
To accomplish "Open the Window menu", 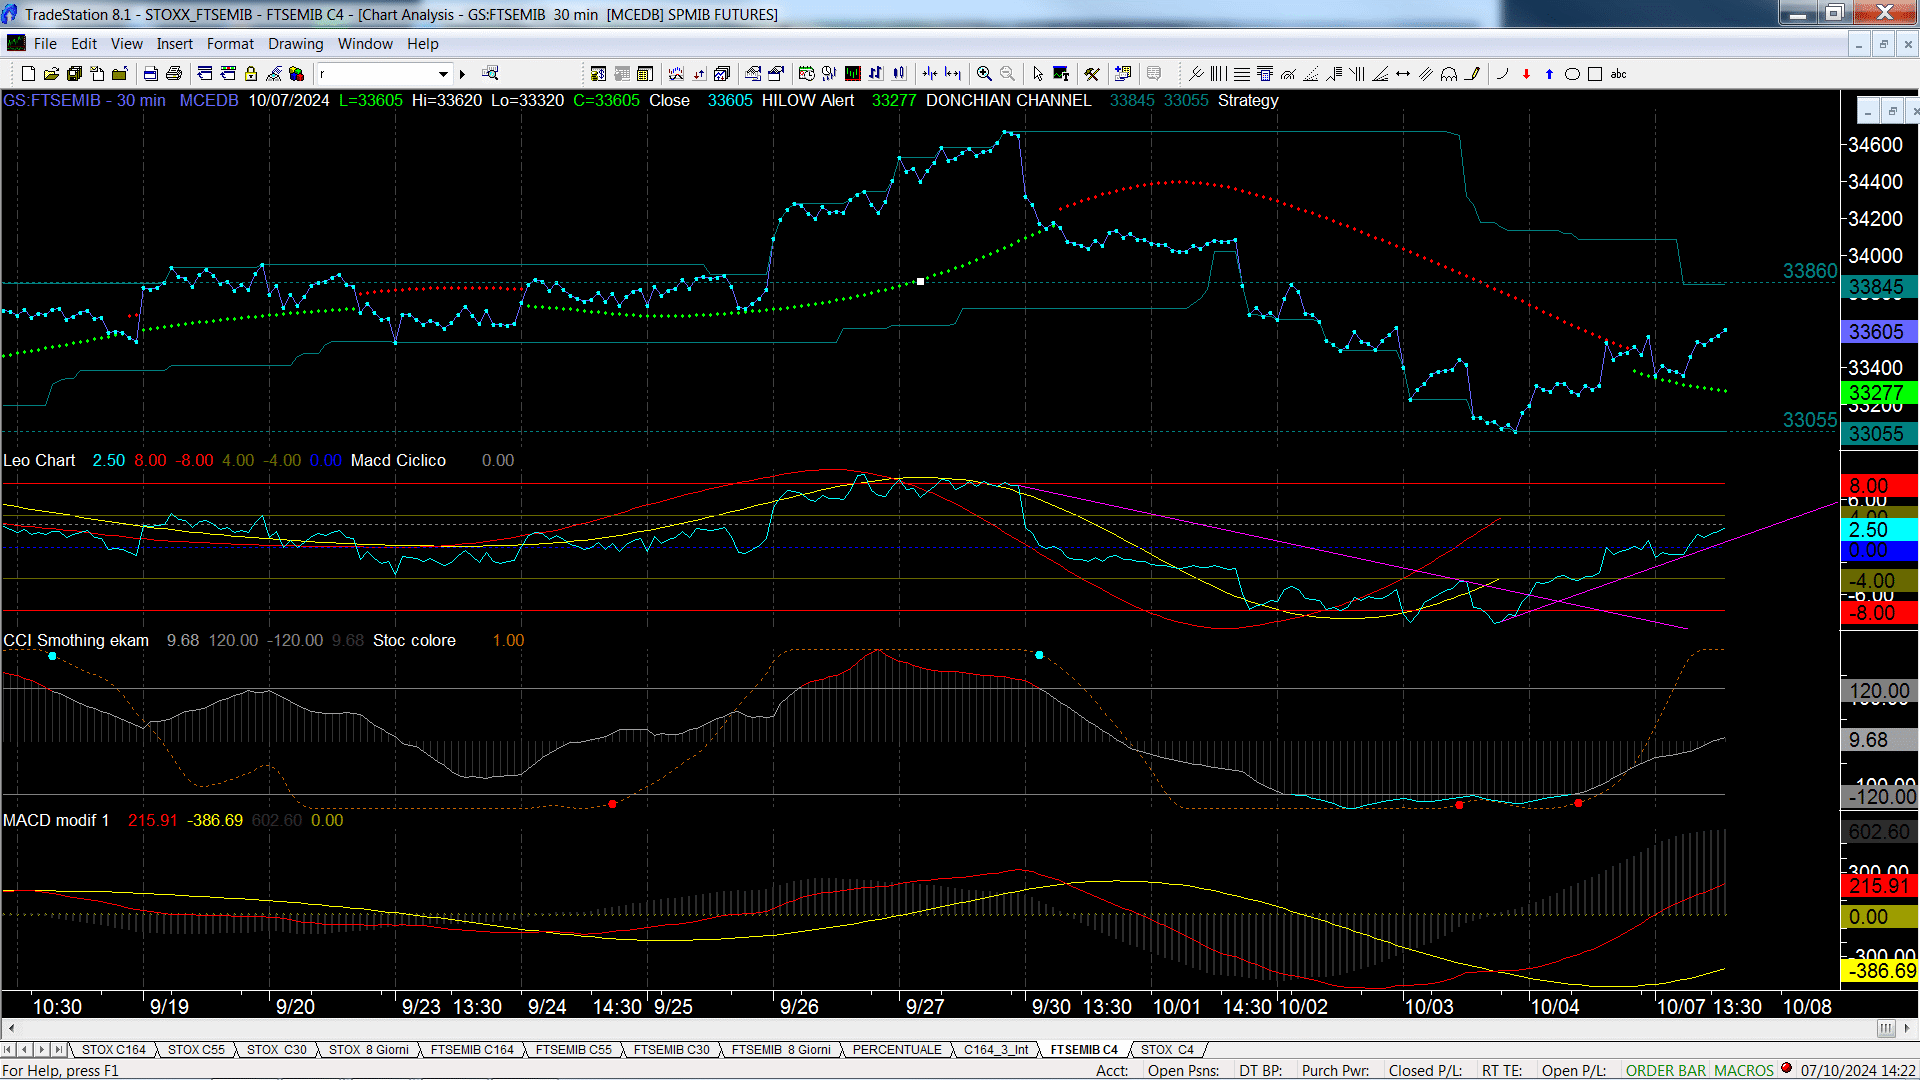I will coord(365,44).
